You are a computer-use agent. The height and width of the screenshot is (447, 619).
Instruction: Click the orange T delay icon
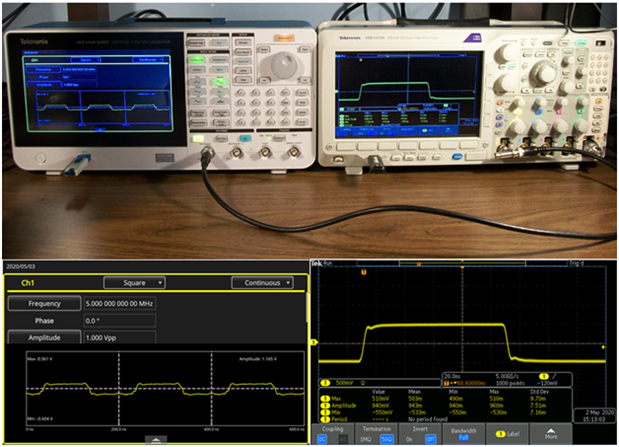click(448, 383)
